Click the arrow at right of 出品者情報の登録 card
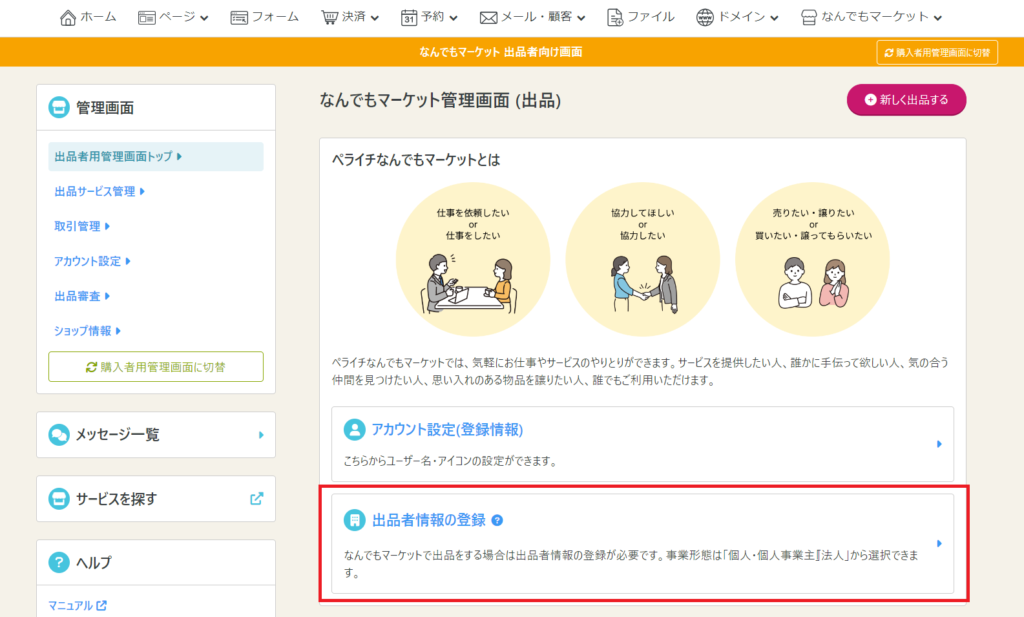This screenshot has width=1024, height=617. pyautogui.click(x=939, y=544)
